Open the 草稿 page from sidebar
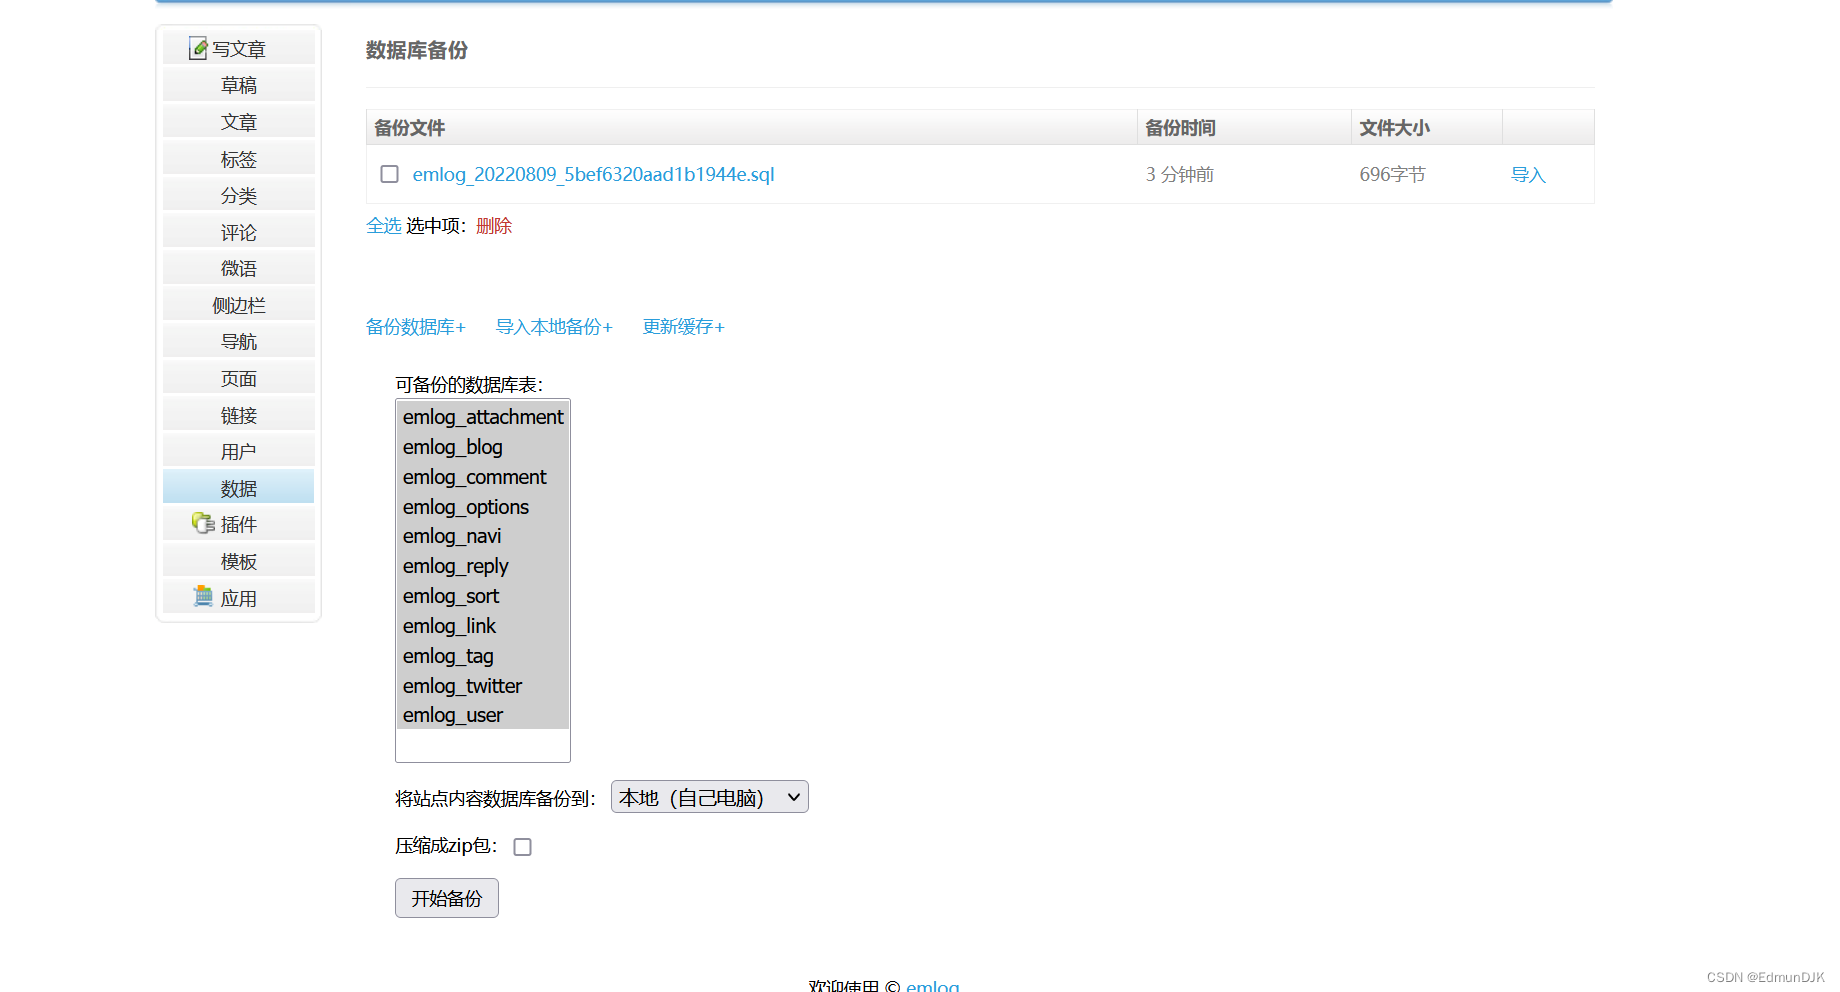Screen dimensions: 1840x992 (239, 84)
